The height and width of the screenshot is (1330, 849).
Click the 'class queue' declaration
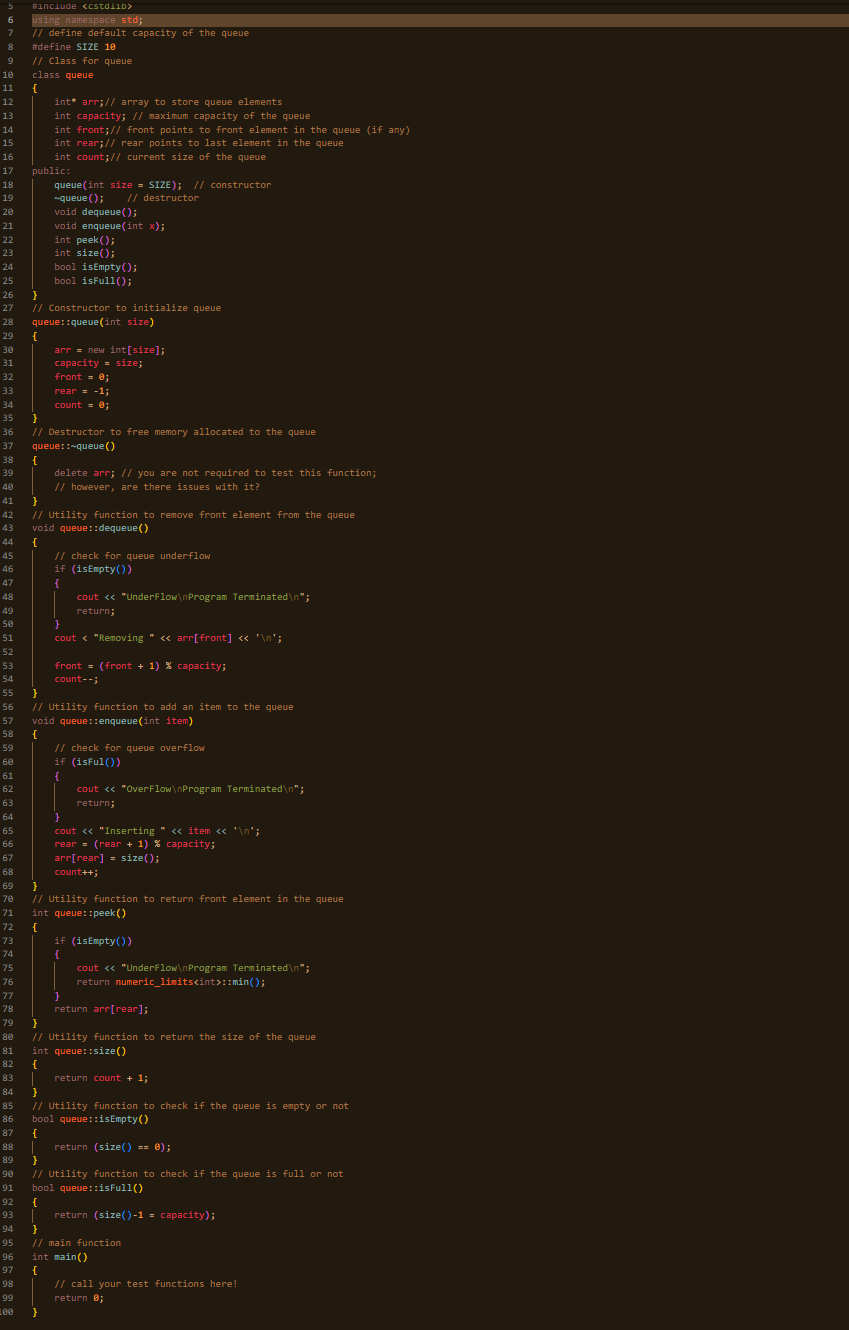(64, 74)
